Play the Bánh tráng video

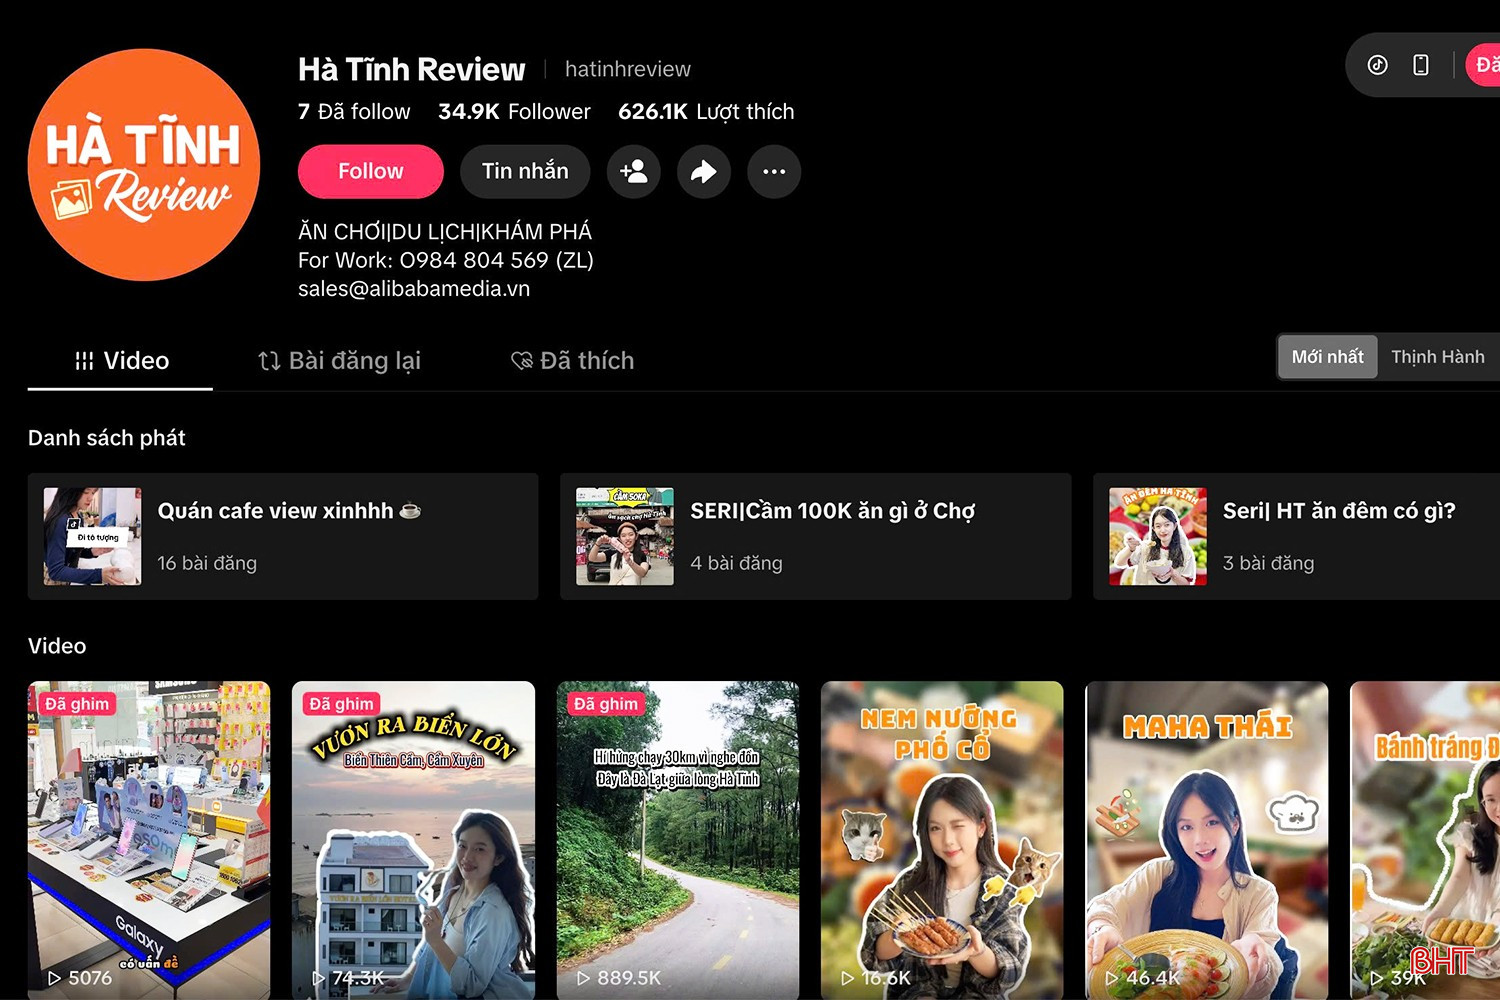tap(1425, 841)
